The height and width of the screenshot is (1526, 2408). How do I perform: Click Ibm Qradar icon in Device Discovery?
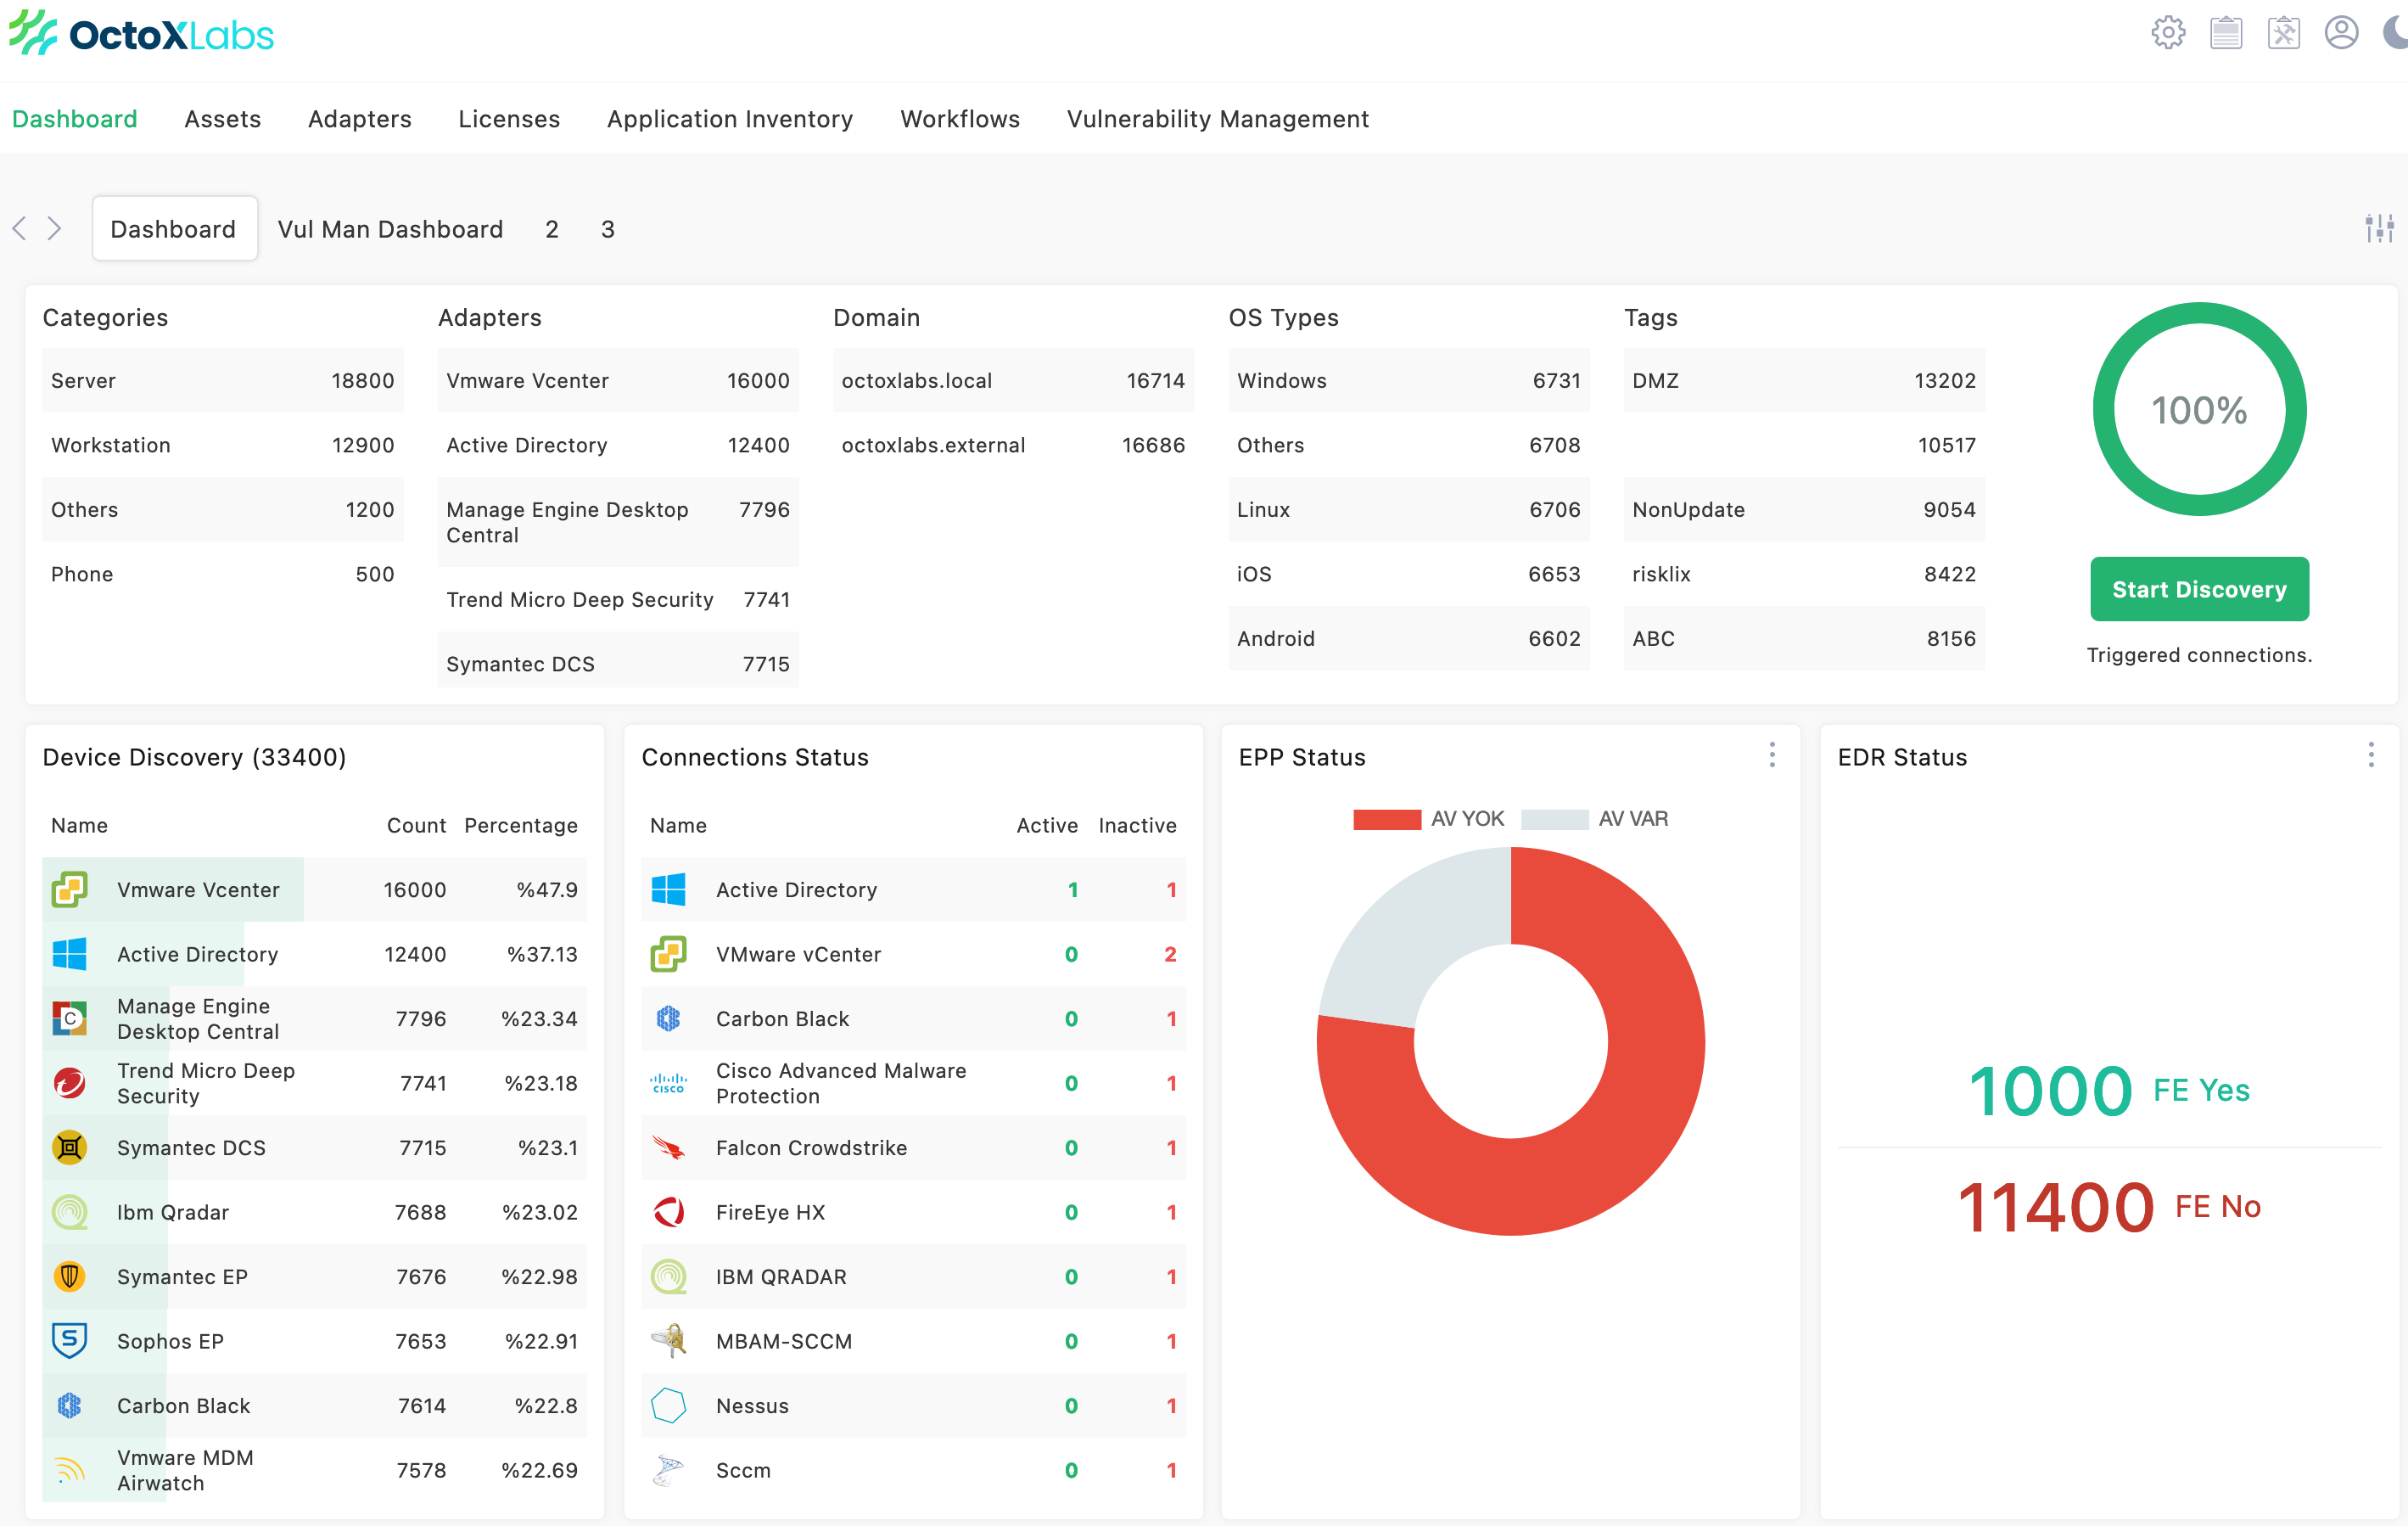[x=69, y=1212]
